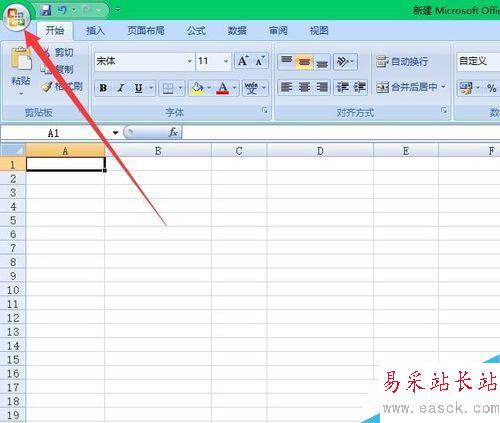
Task: Switch to the 审阅 tab
Action: click(x=278, y=31)
